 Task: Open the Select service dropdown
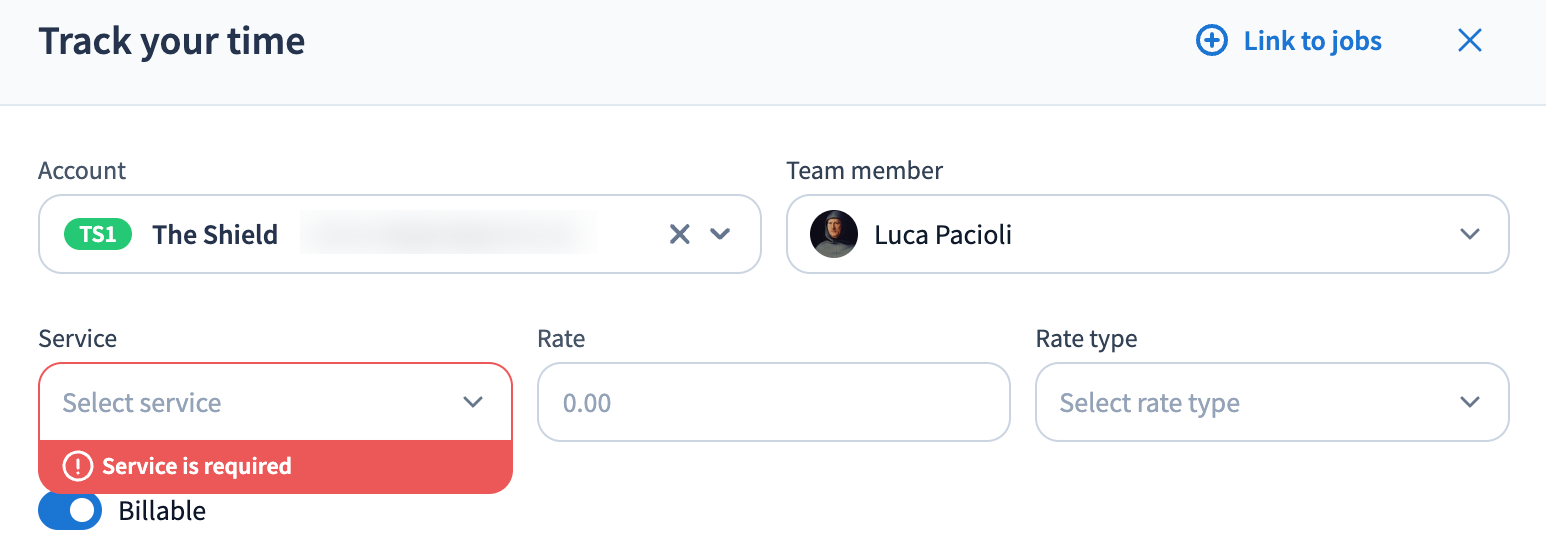pos(250,402)
